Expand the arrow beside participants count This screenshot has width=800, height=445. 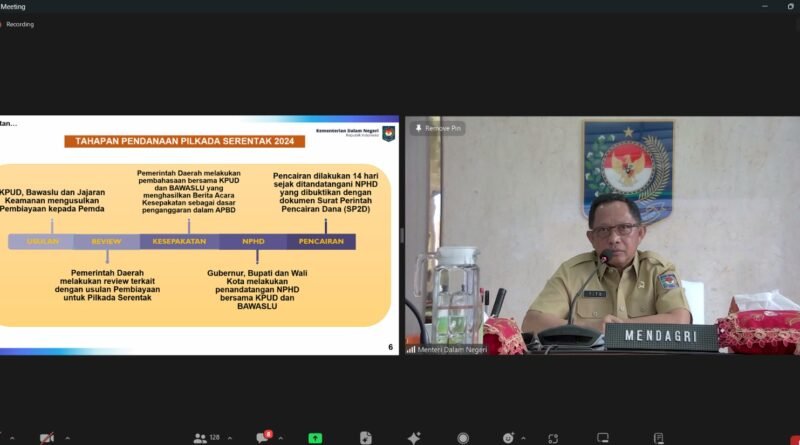coord(229,438)
